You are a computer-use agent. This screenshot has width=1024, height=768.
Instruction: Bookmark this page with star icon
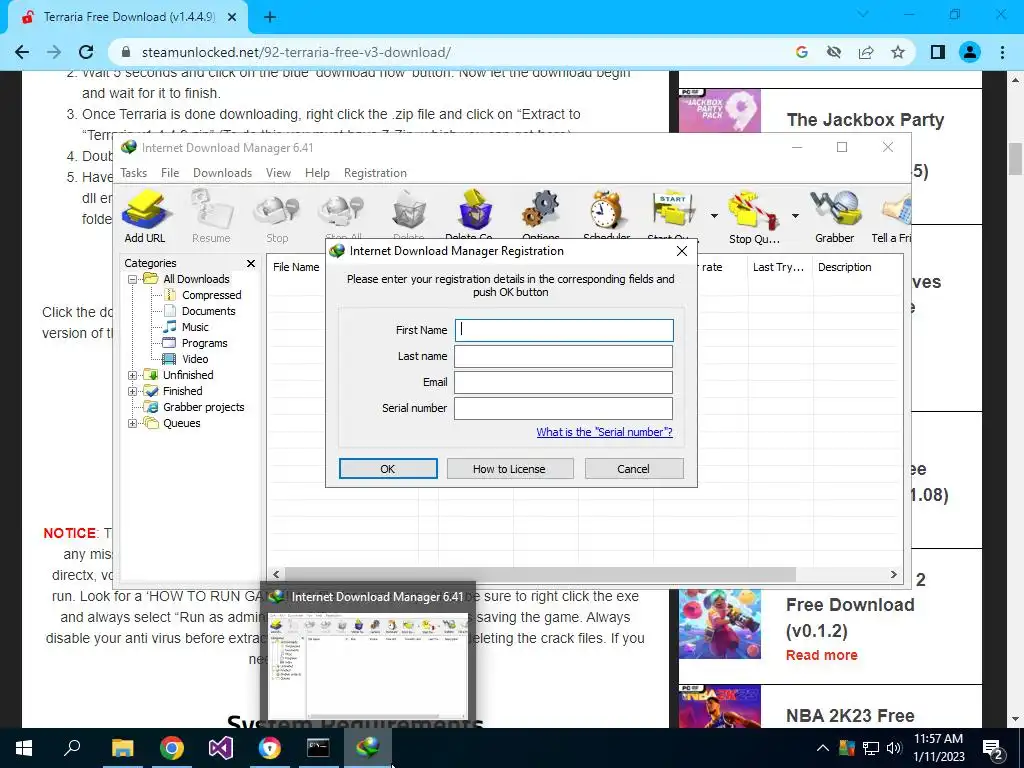click(x=898, y=52)
